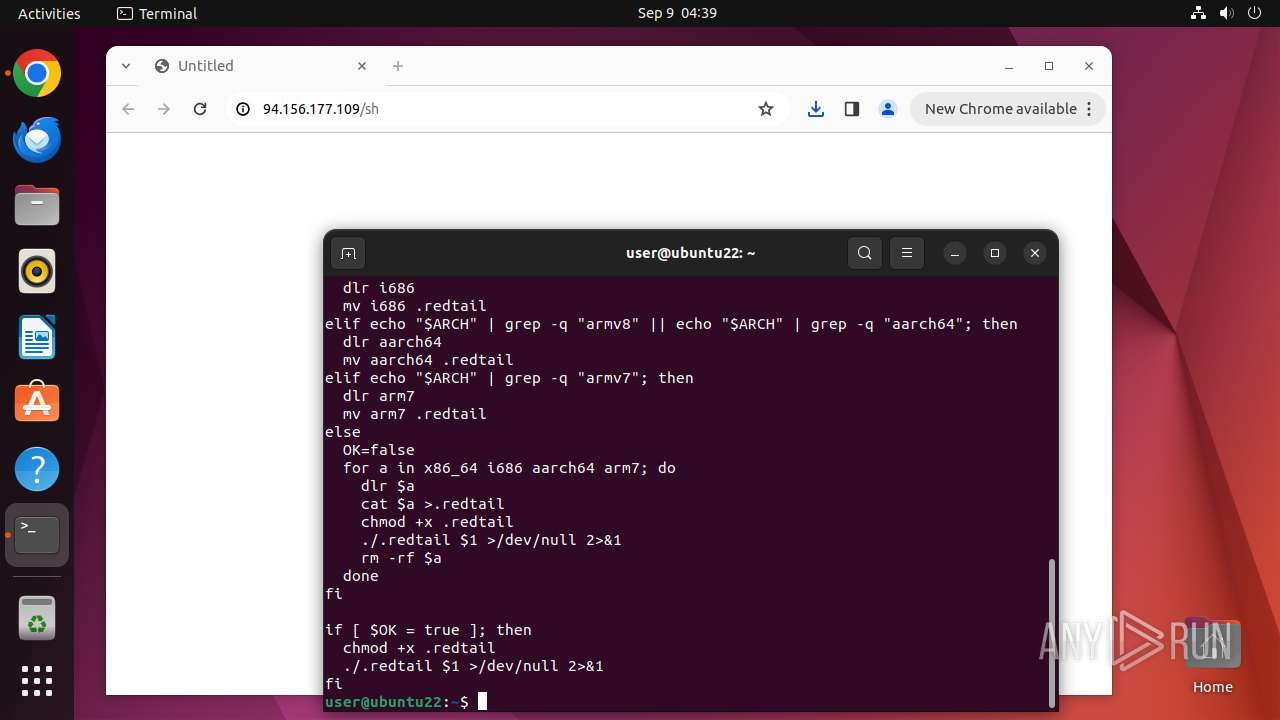Open the Home folder desktop icon
1280x720 pixels.
pos(1212,657)
